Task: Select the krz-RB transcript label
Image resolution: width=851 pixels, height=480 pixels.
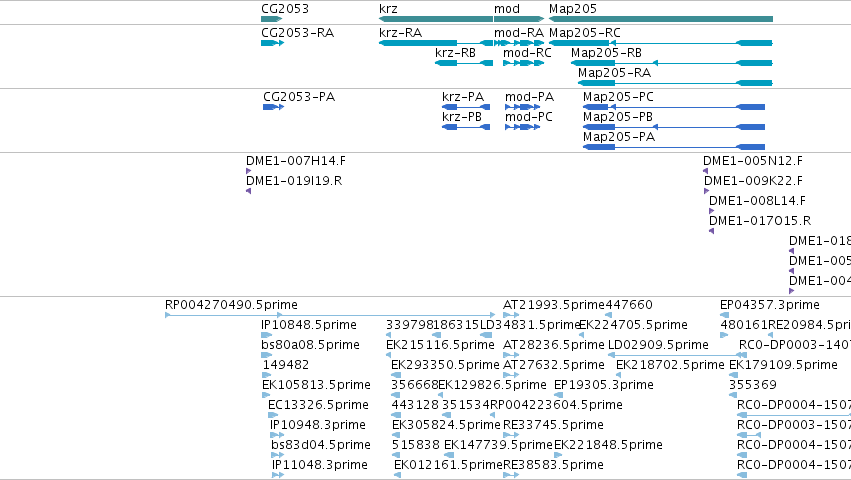Action: [455, 53]
